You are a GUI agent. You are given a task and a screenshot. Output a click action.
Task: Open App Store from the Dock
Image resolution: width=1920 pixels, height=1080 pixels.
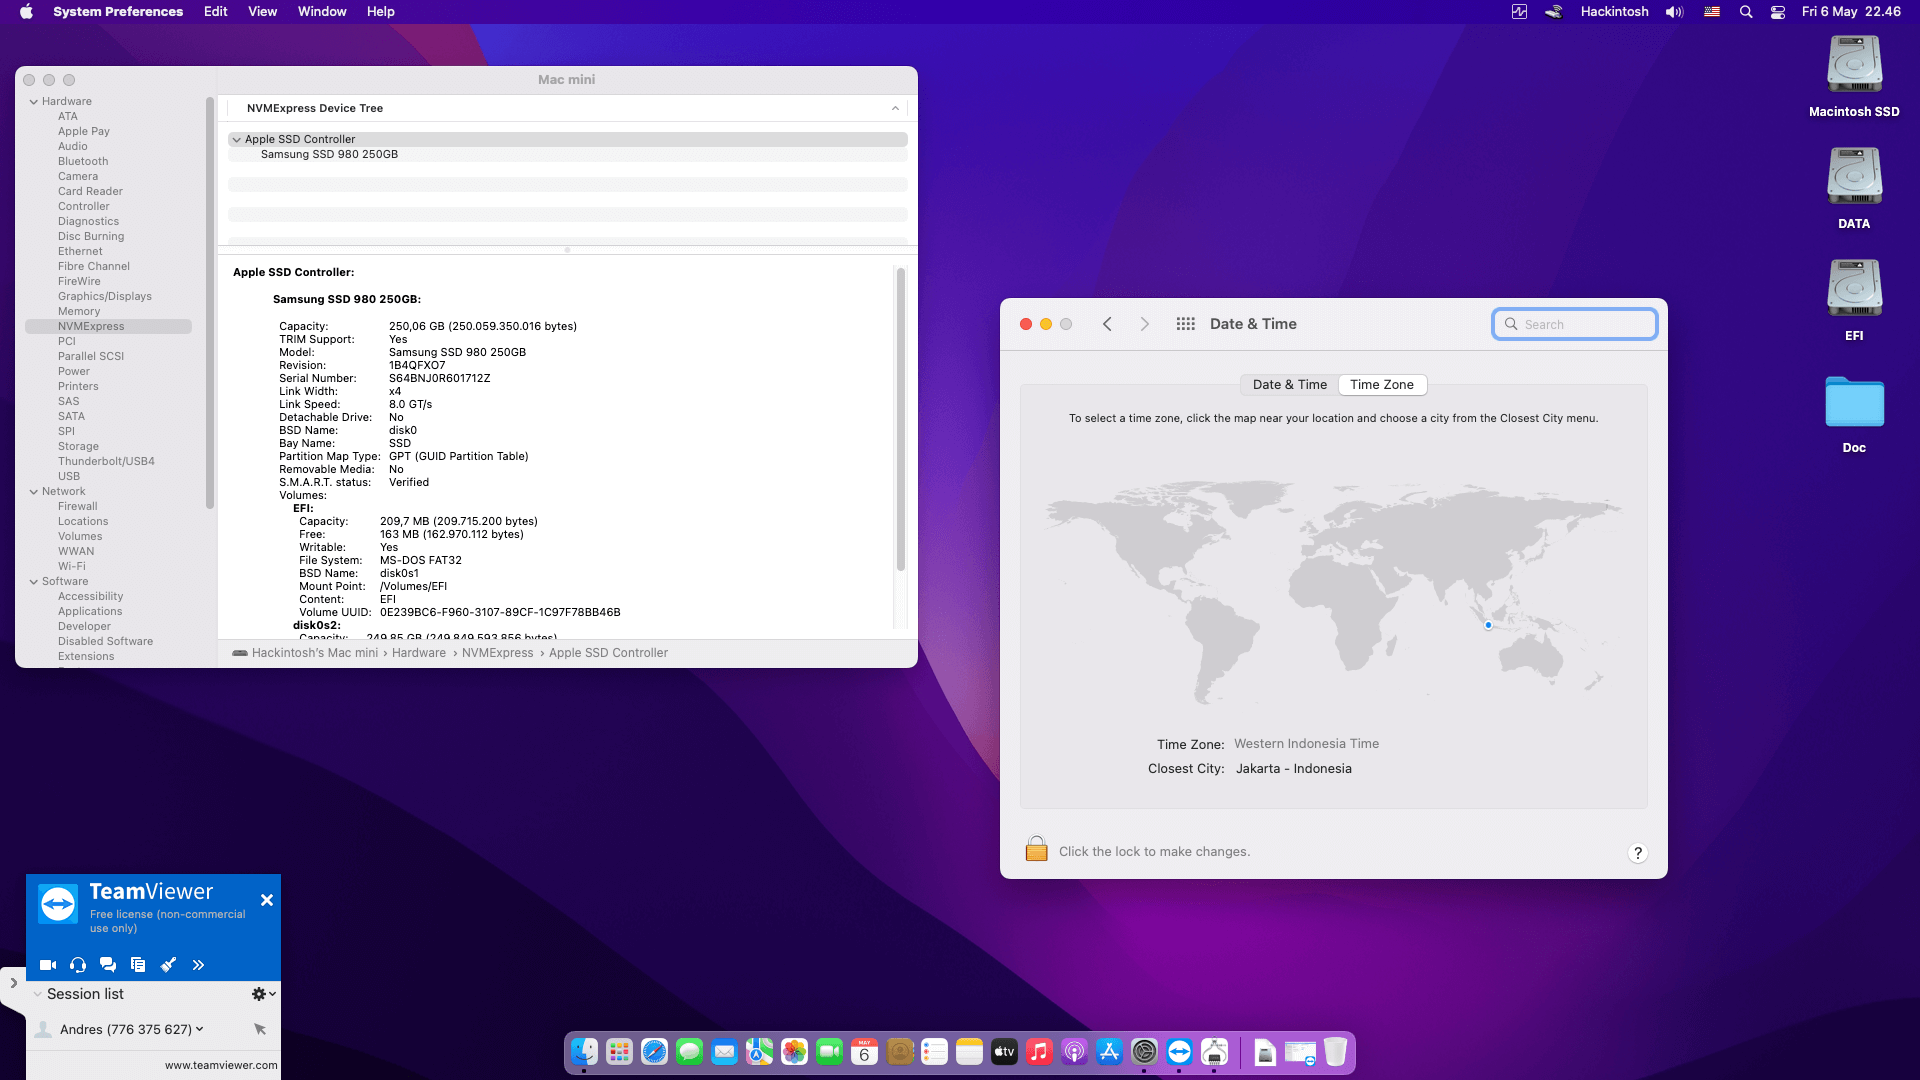(1110, 1052)
